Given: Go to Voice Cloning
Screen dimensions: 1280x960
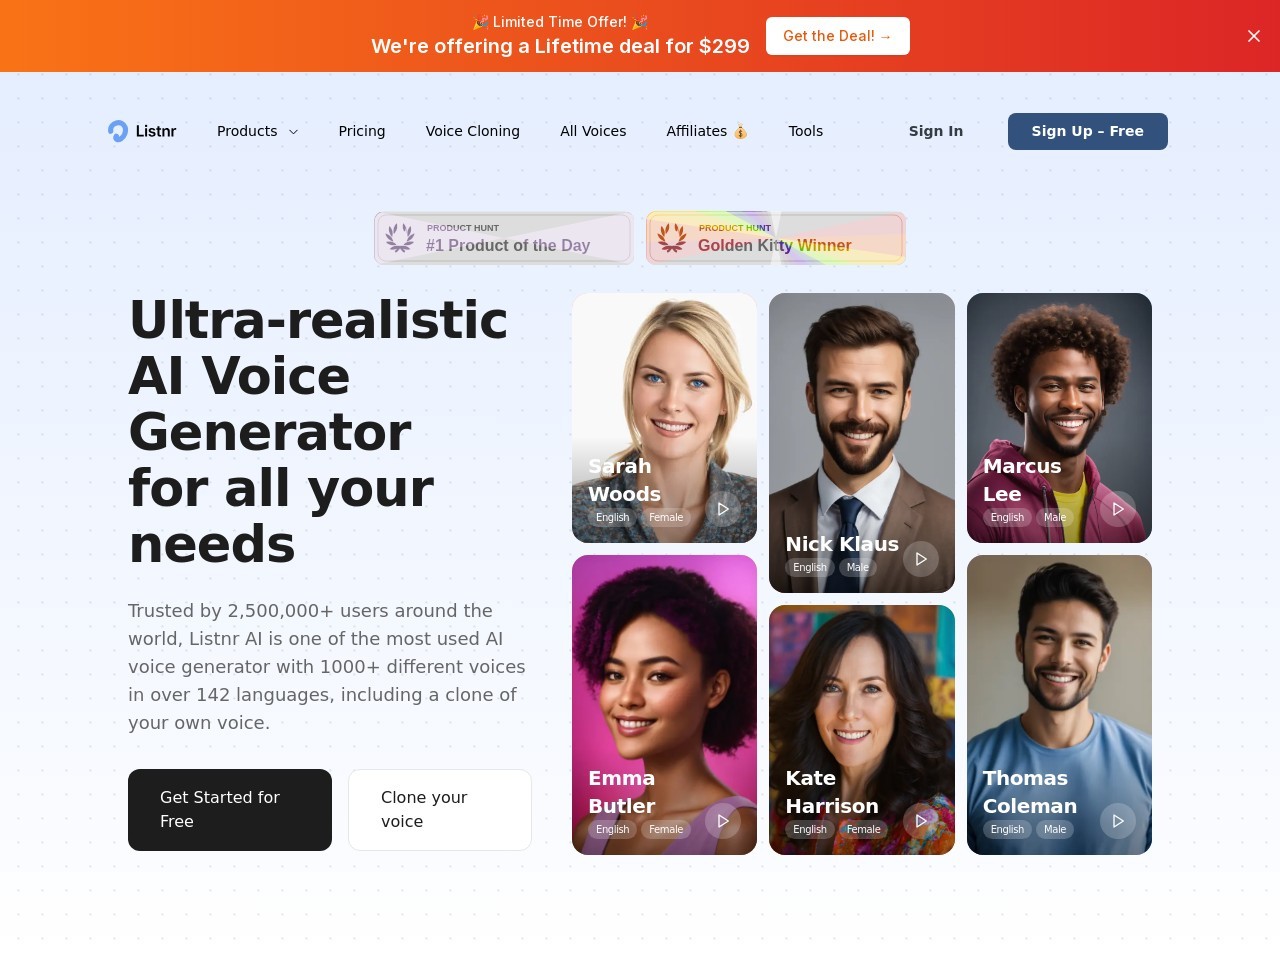Looking at the screenshot, I should point(473,131).
